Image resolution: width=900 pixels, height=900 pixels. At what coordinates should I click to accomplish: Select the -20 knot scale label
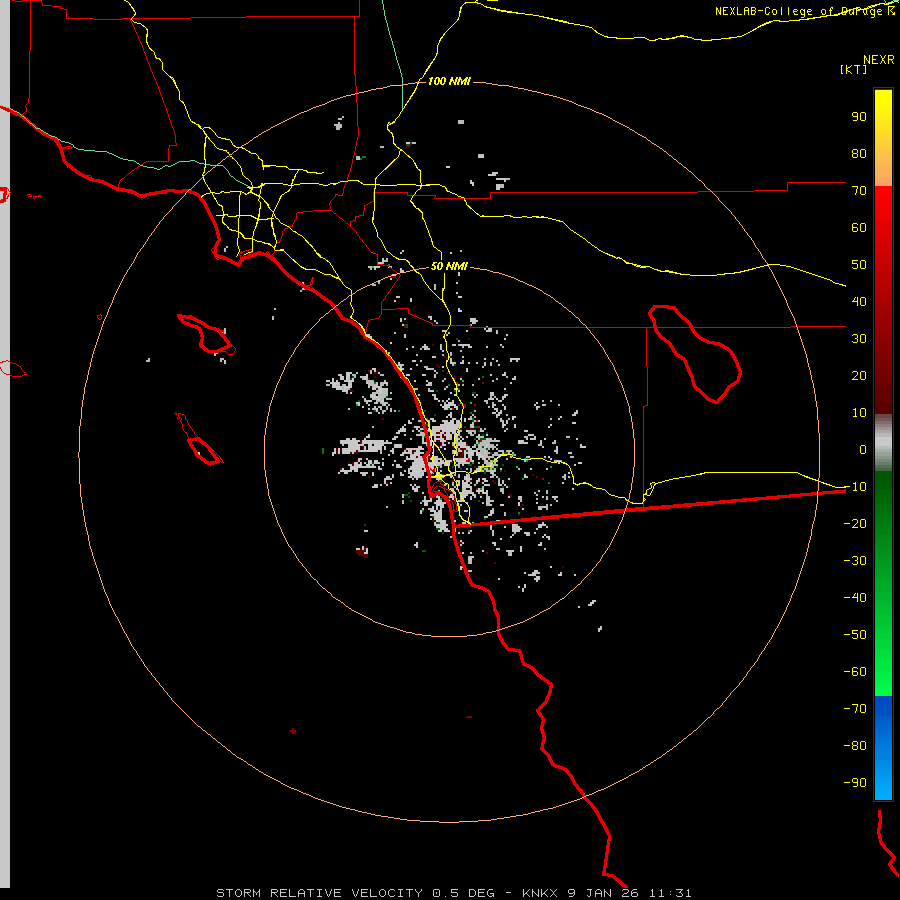(855, 523)
